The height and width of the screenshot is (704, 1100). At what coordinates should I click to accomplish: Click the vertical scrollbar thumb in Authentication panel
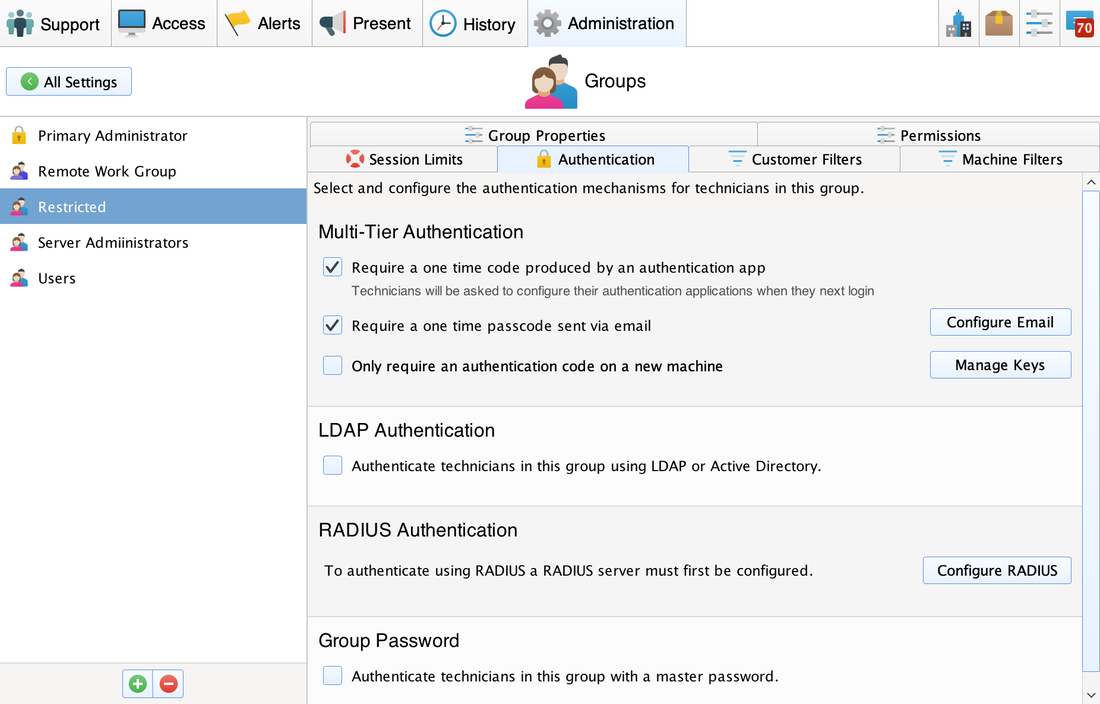(x=1091, y=431)
